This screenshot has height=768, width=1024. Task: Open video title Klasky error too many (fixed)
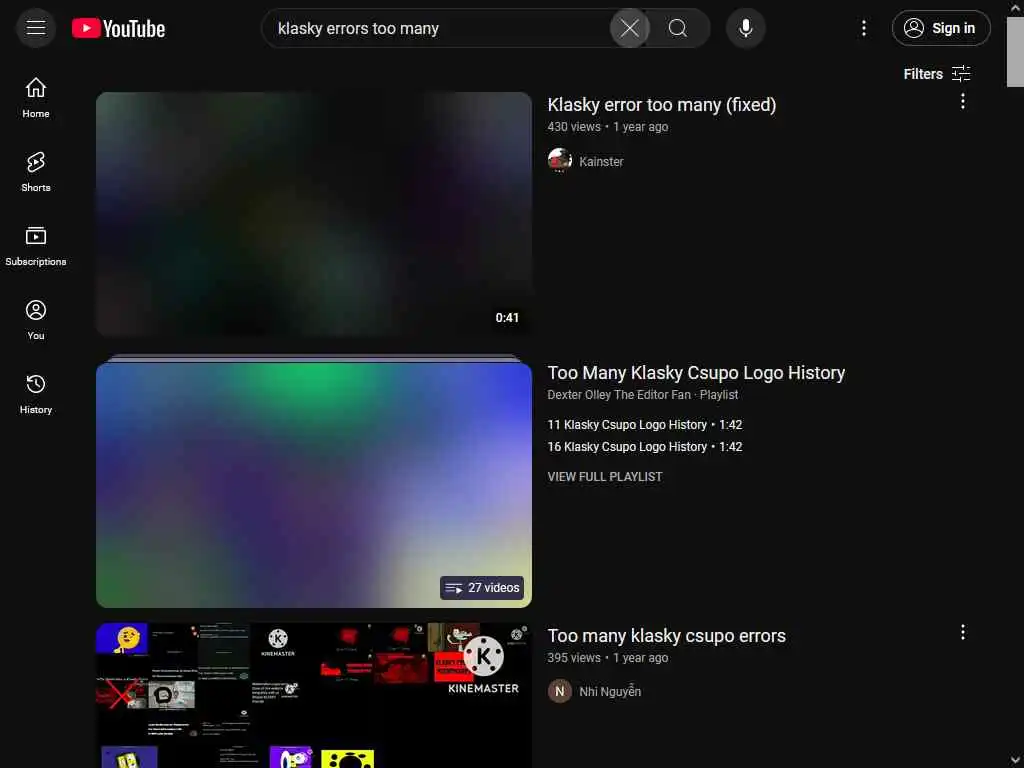click(662, 104)
